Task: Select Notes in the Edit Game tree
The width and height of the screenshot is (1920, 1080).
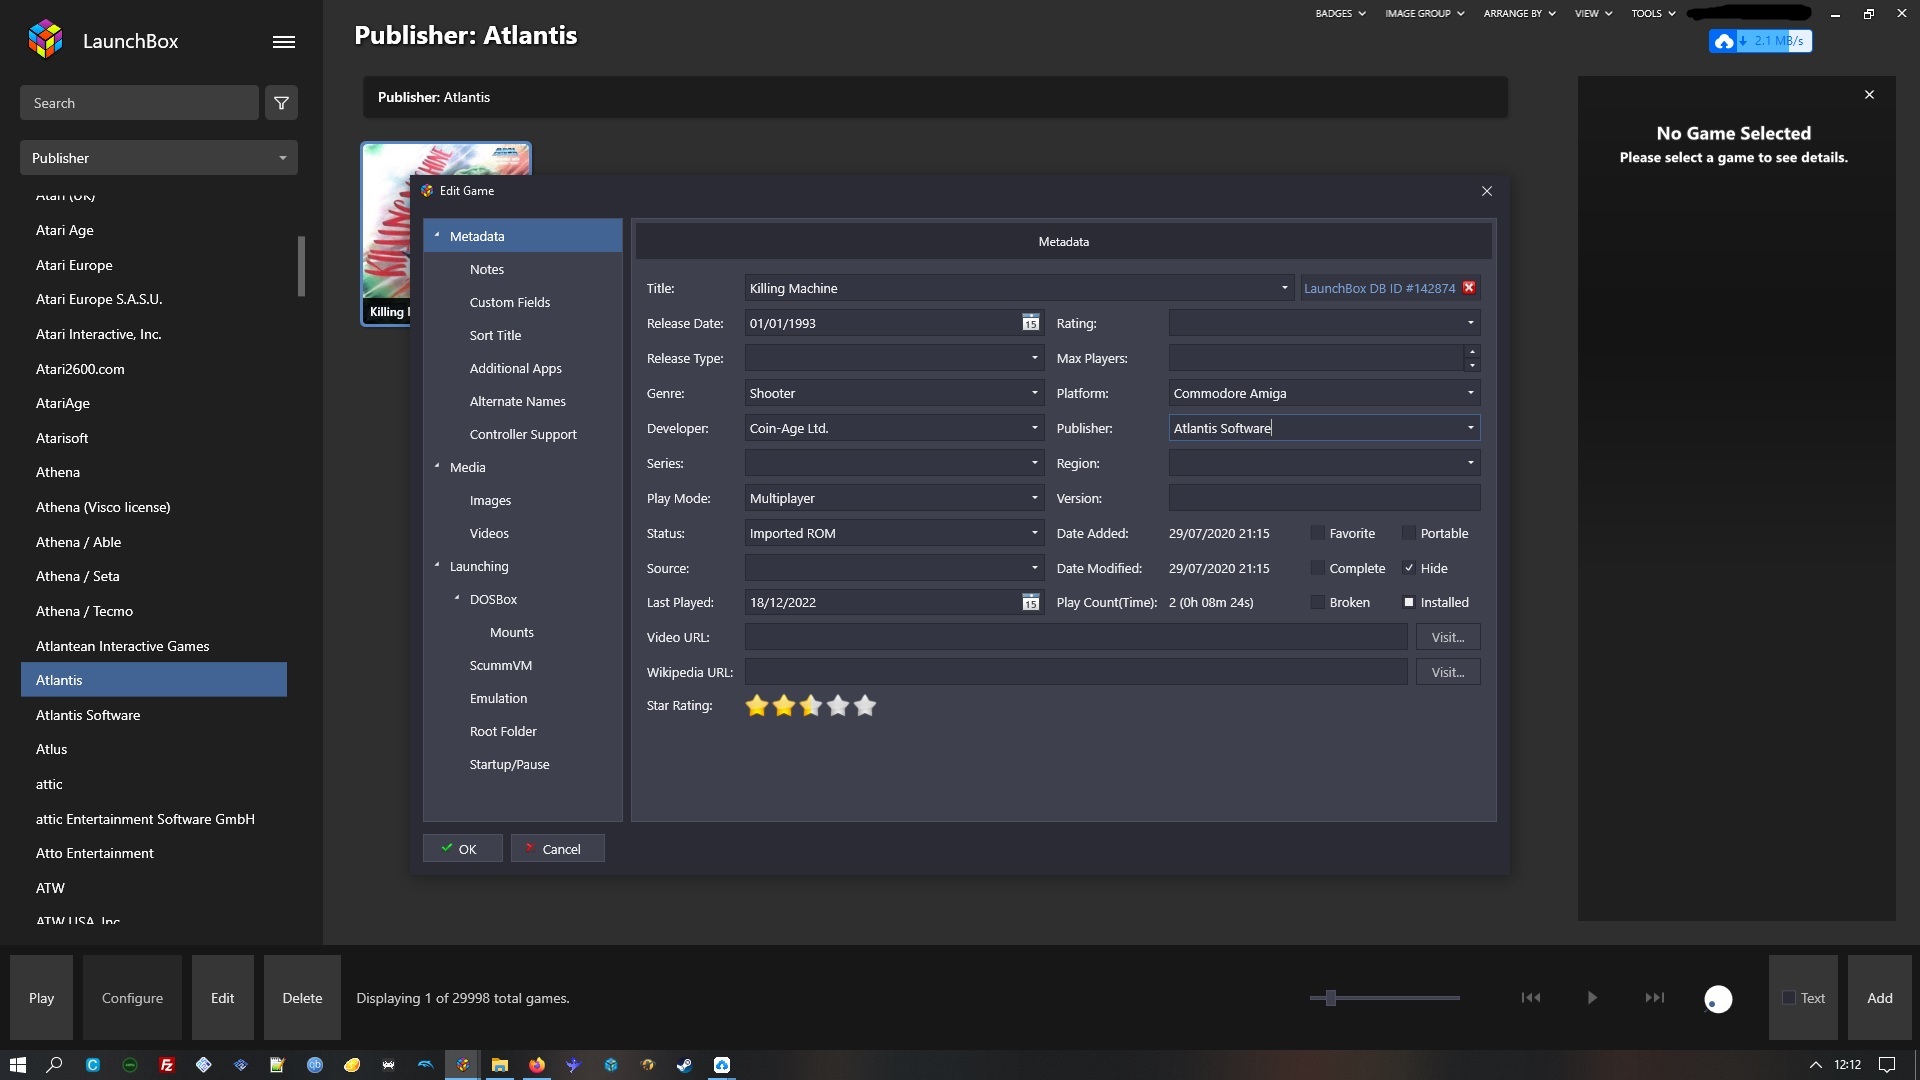Action: (x=487, y=269)
